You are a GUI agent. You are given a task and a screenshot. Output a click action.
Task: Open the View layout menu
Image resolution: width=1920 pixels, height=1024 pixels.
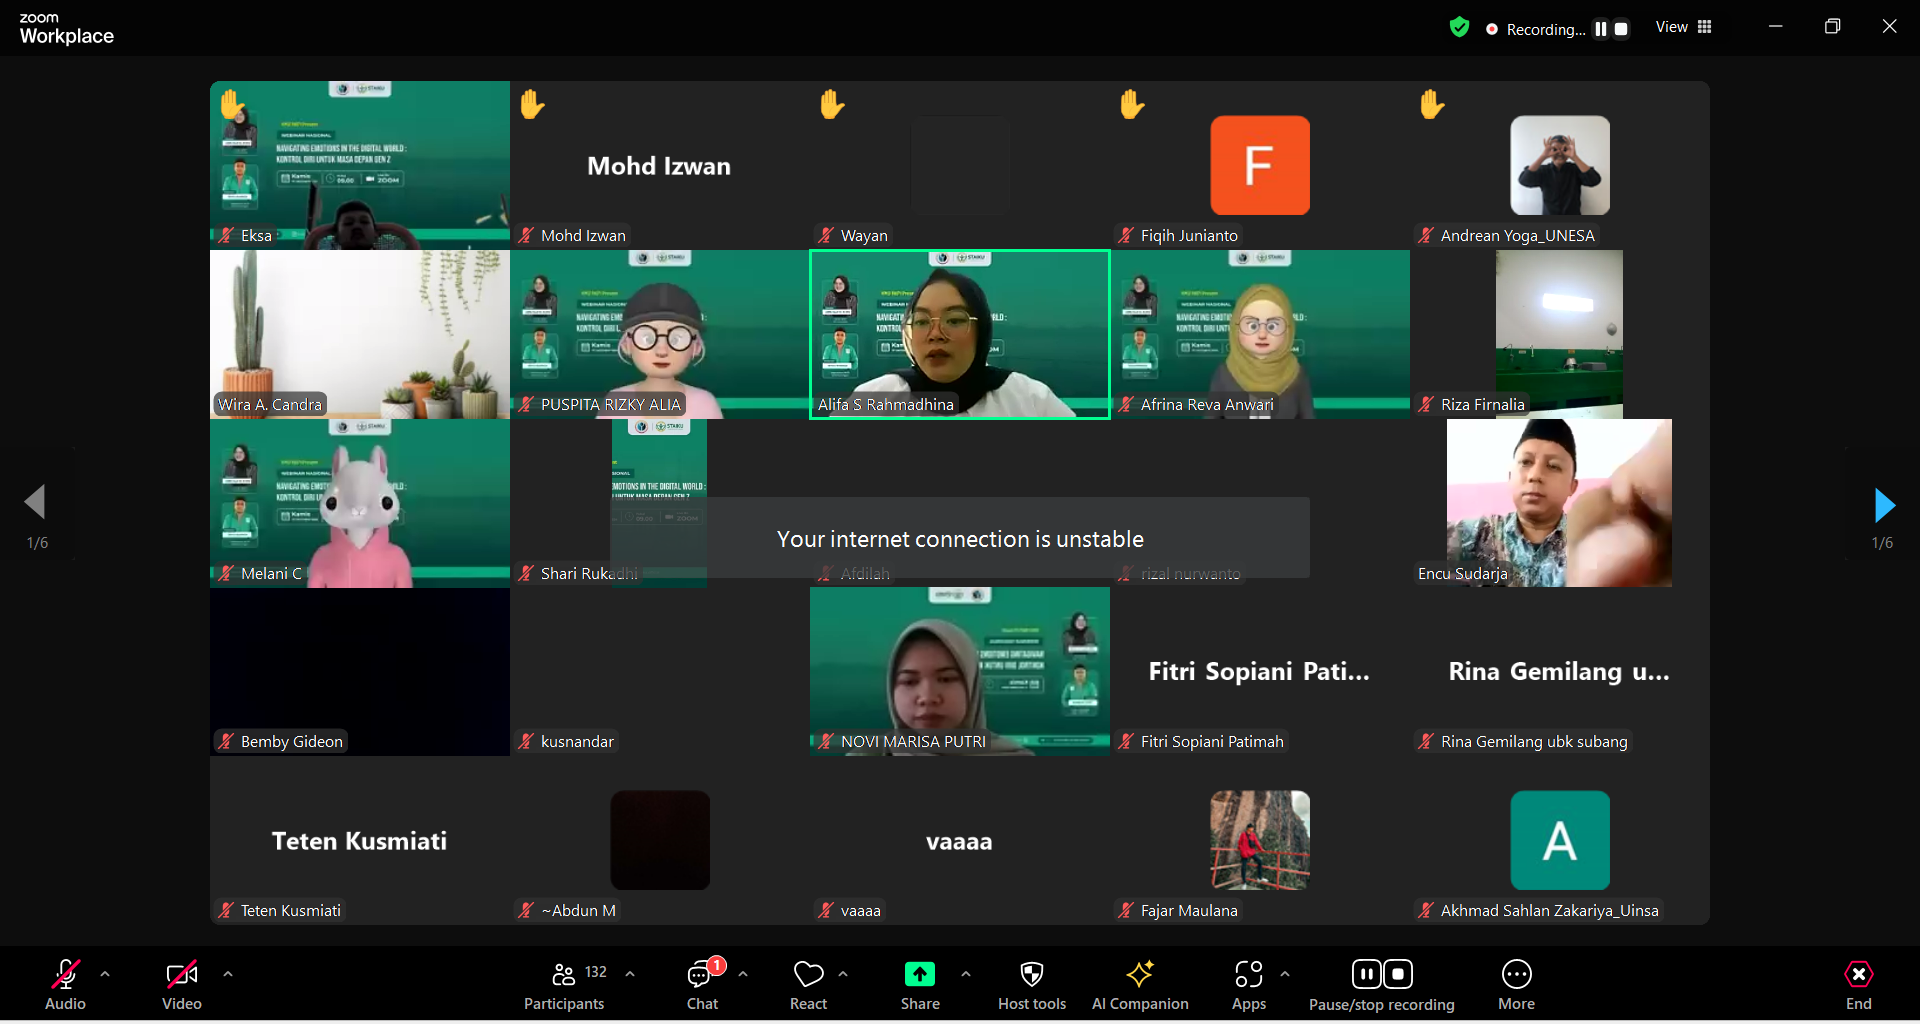pos(1684,28)
